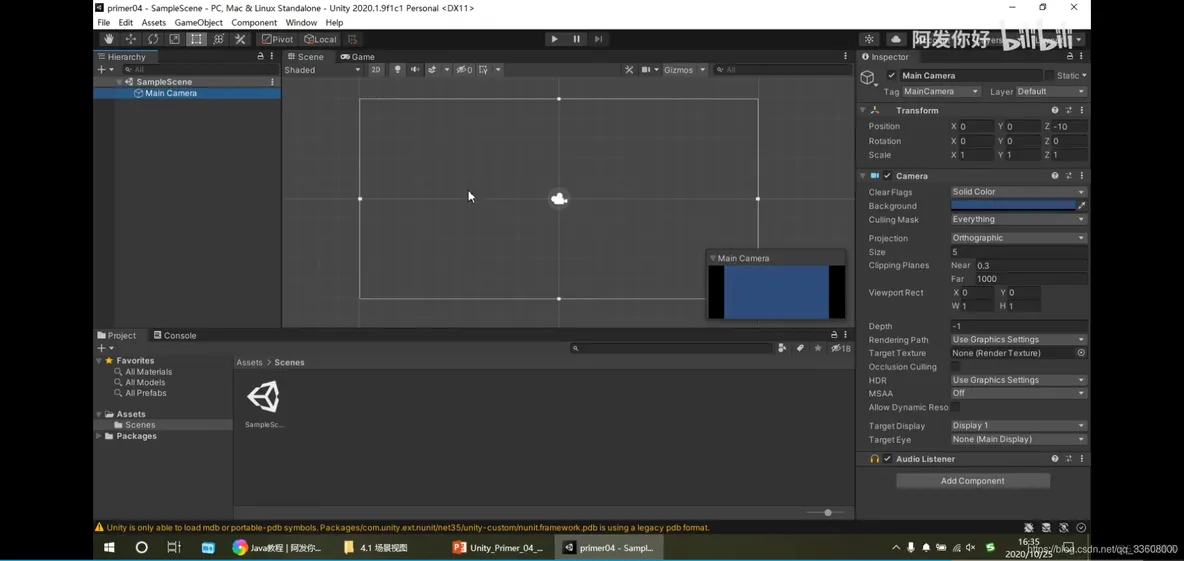Select the Rect tool
This screenshot has width=1184, height=561.
(196, 39)
